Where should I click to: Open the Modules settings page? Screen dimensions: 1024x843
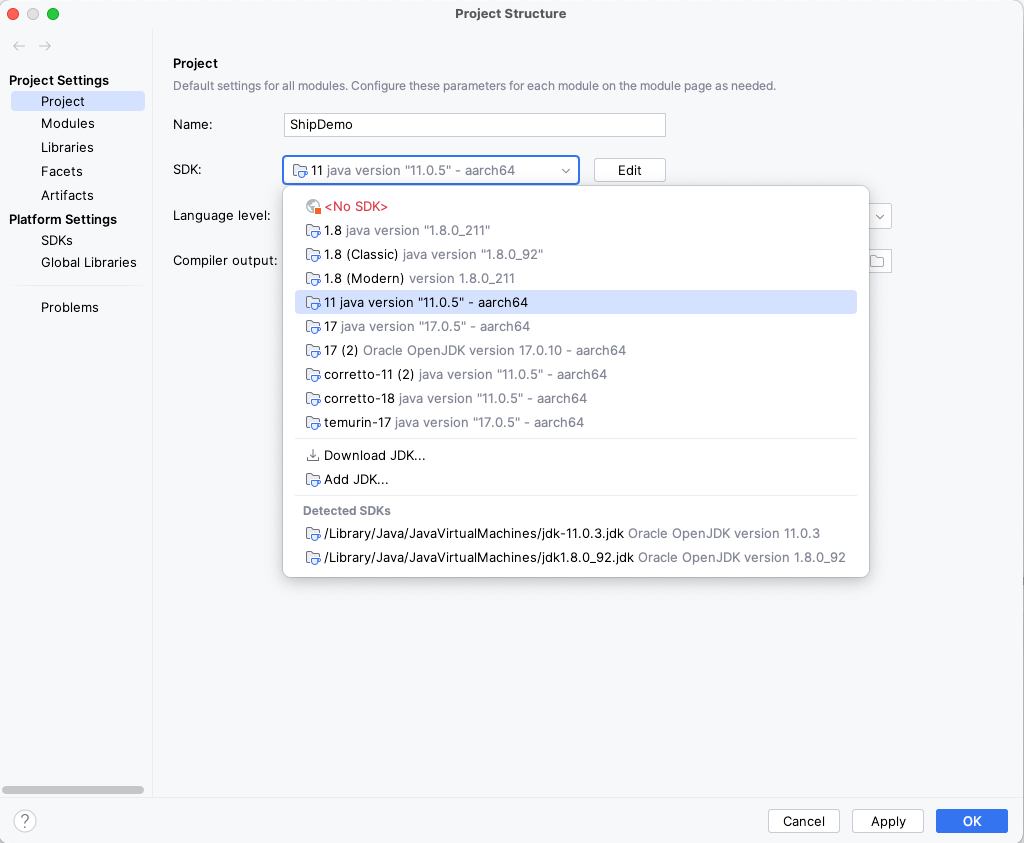pos(68,123)
